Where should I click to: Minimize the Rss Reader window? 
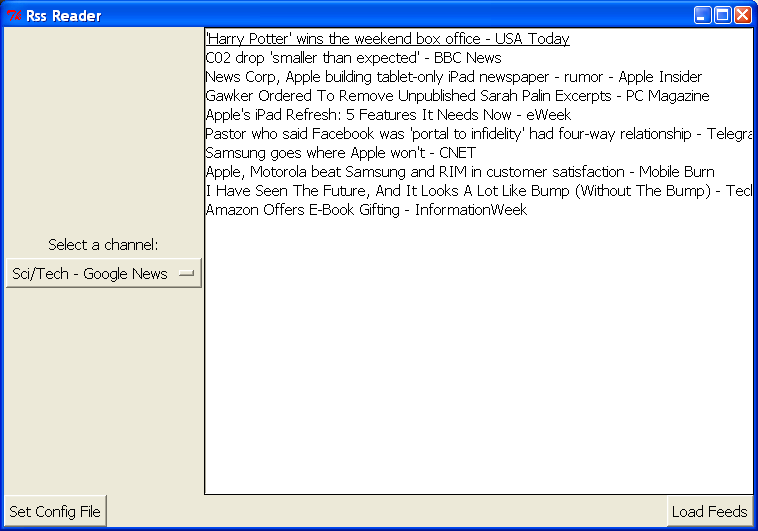[702, 15]
